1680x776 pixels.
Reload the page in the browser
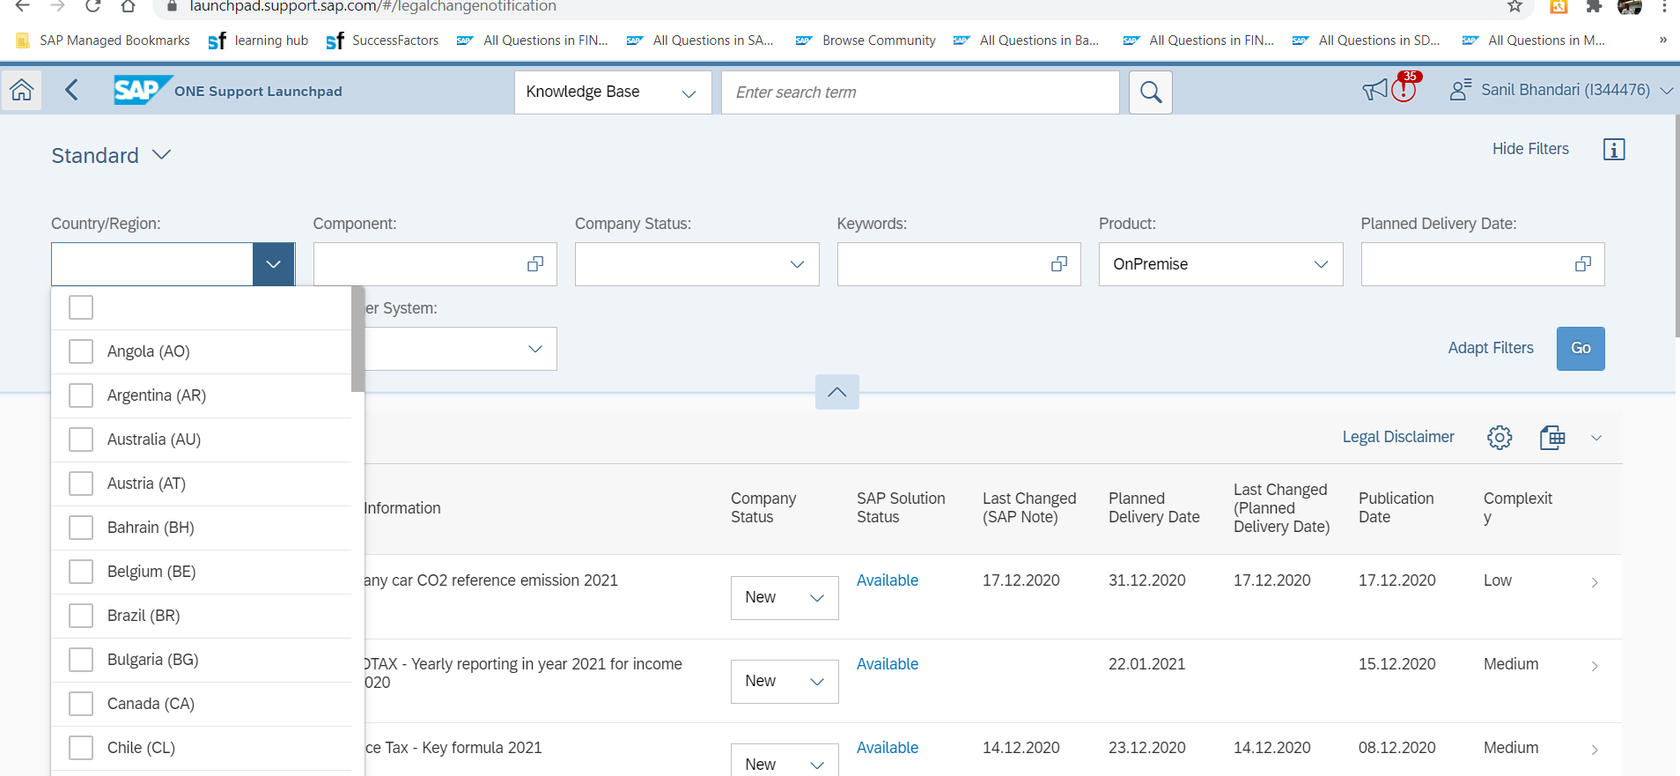click(x=92, y=6)
